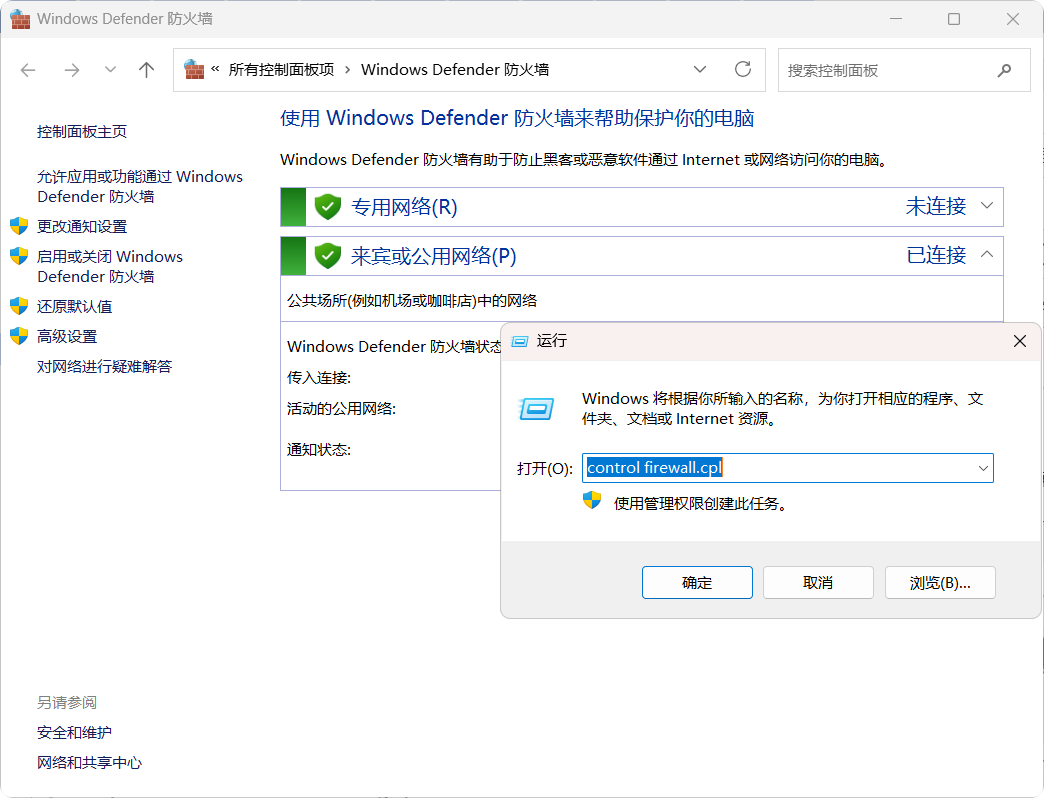Click the firewall icon in the address bar
Image resolution: width=1044 pixels, height=798 pixels.
coord(194,69)
